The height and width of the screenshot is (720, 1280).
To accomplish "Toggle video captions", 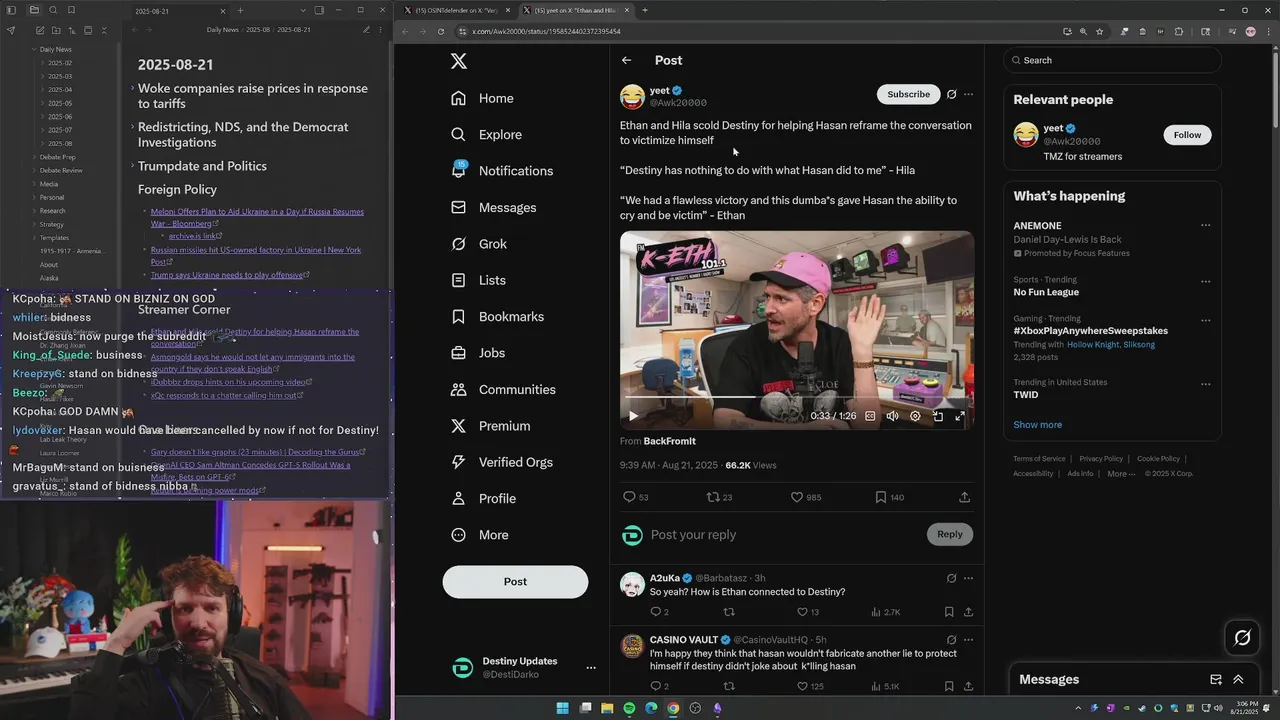I will 870,416.
